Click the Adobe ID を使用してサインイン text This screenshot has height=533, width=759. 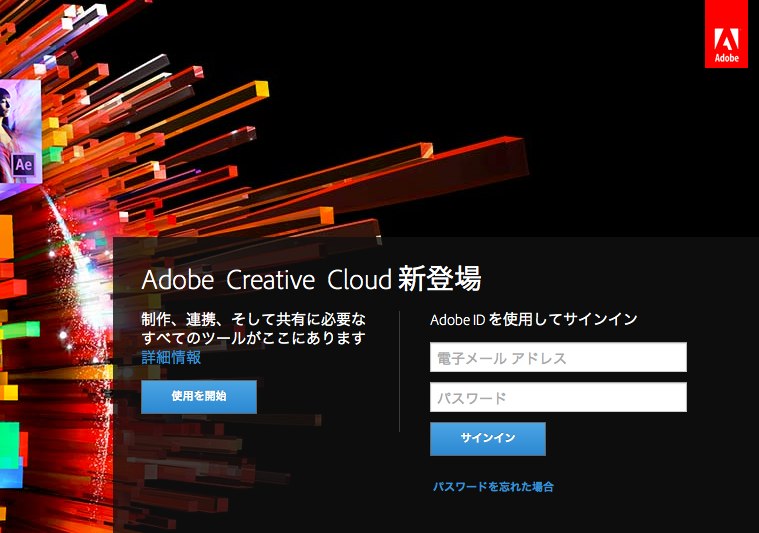[x=533, y=320]
